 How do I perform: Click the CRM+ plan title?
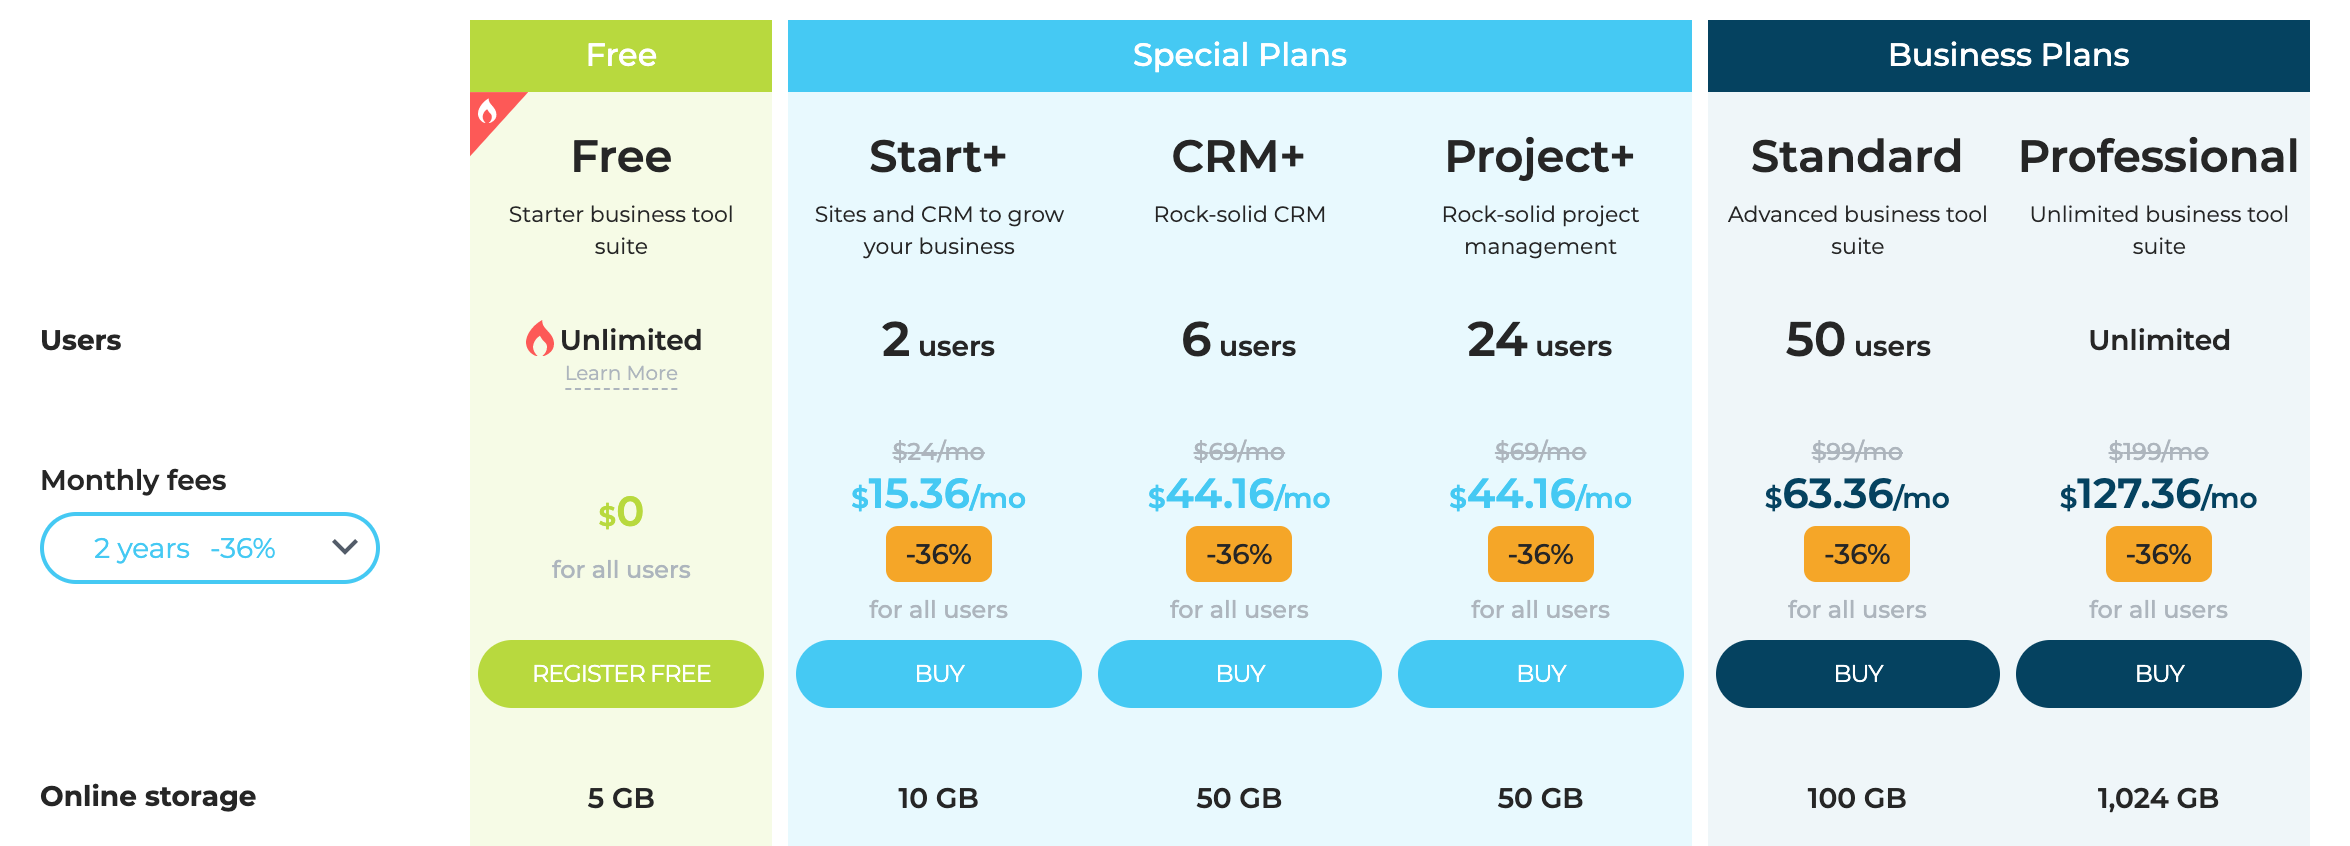pos(1239,157)
